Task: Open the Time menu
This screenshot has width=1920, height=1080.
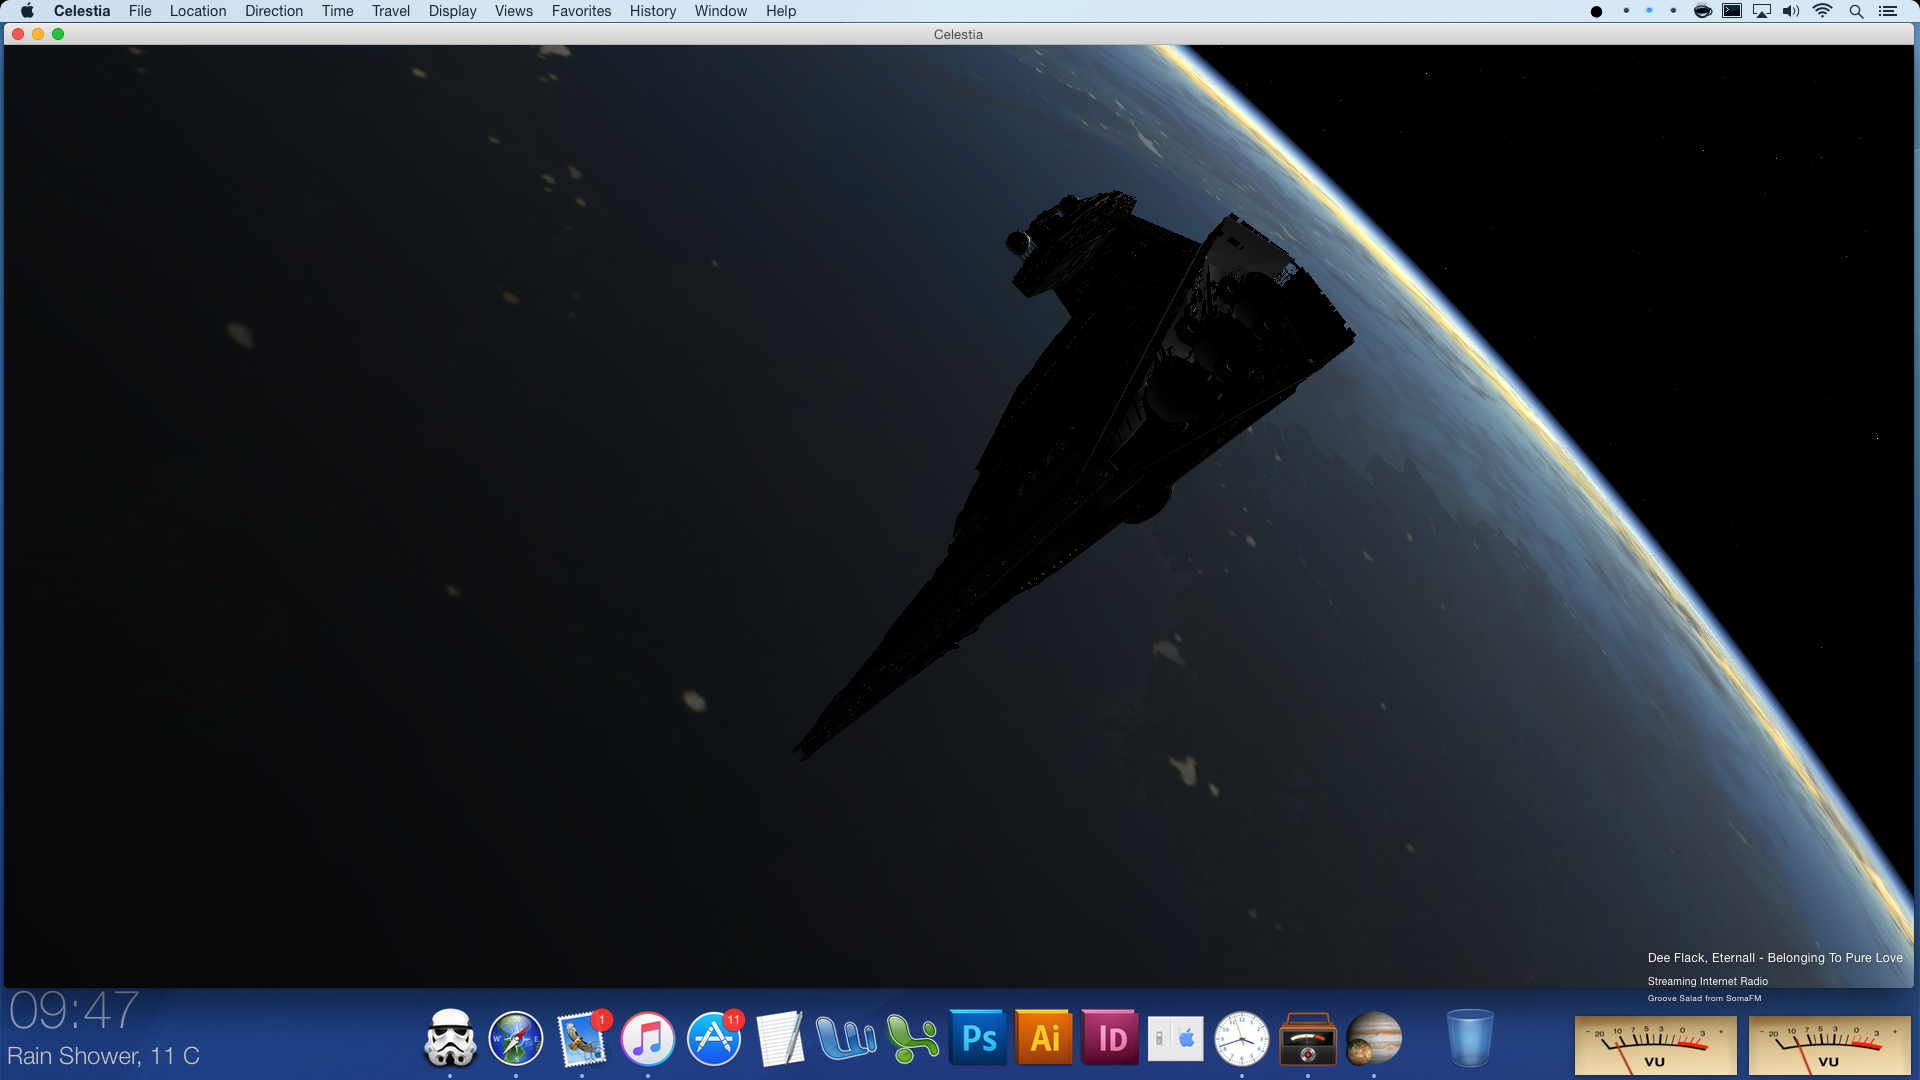Action: [338, 11]
